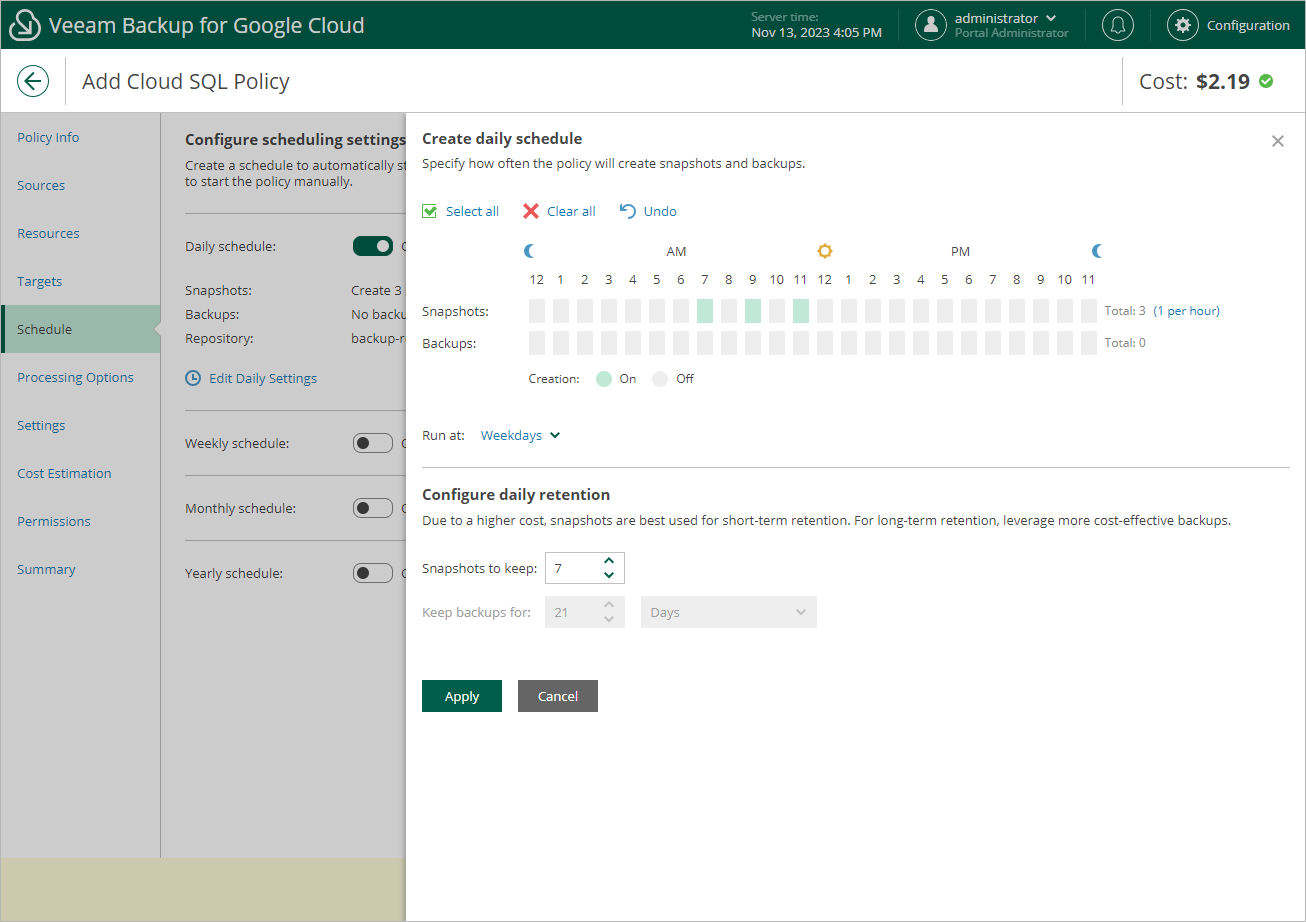The width and height of the screenshot is (1306, 922).
Task: Go to the Permissions step
Action: (80, 521)
